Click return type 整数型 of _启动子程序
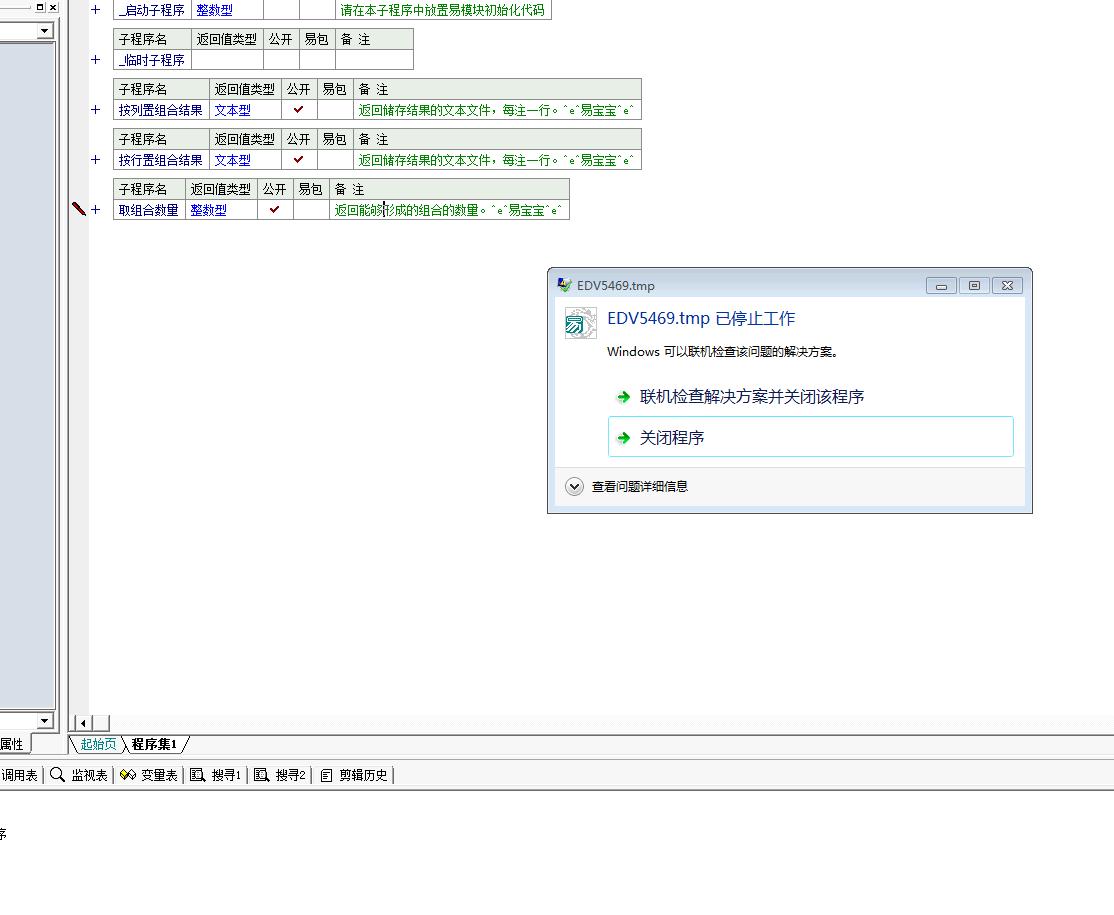 point(215,10)
